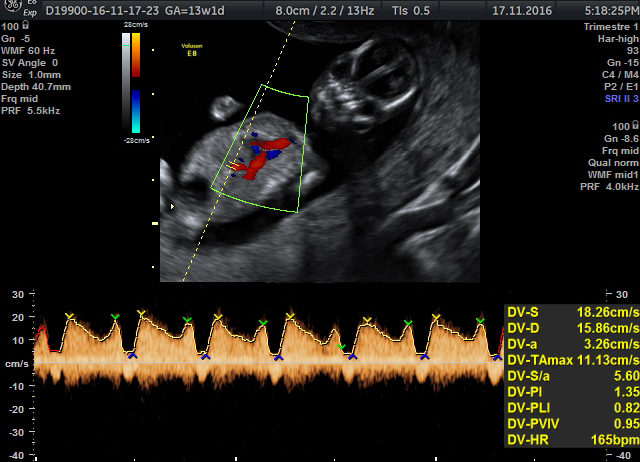Click the Trimestre 1 preset label
Image resolution: width=640 pixels, height=462 pixels.
tap(611, 27)
